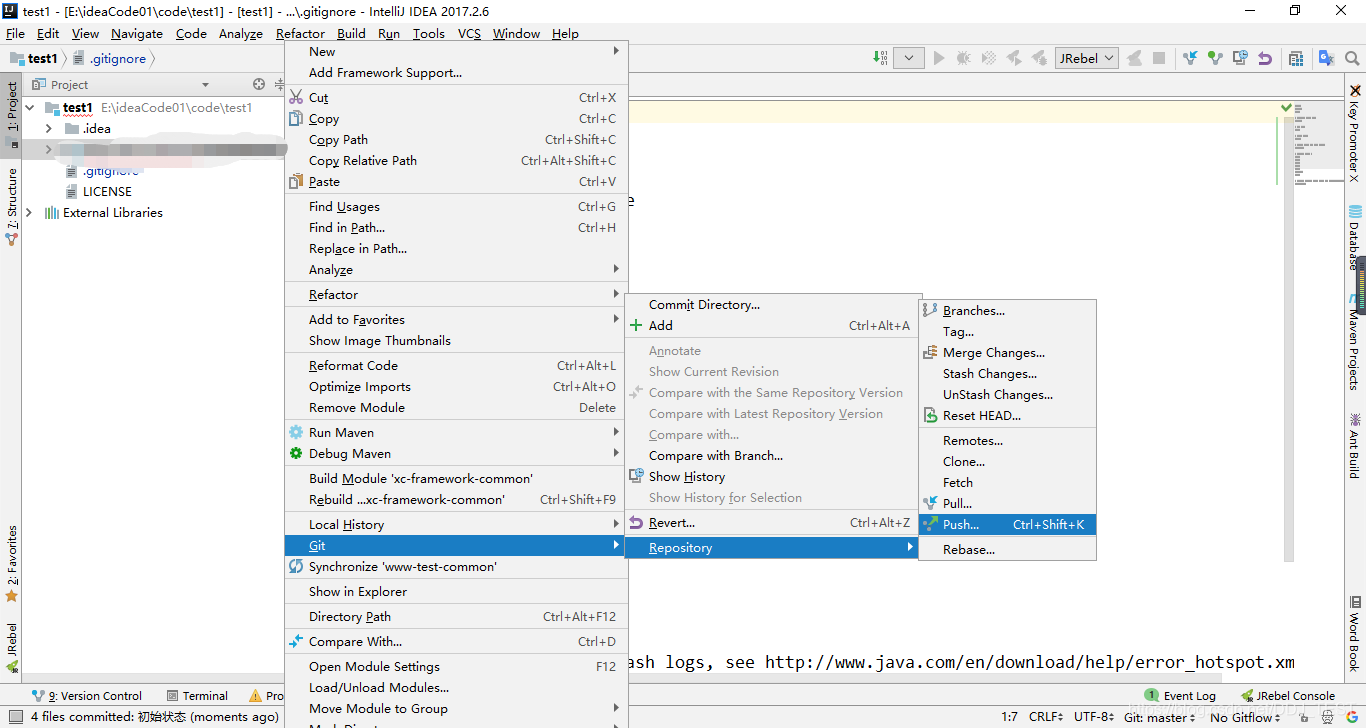This screenshot has width=1366, height=728.
Task: Open the Database side tab
Action: point(1355,237)
